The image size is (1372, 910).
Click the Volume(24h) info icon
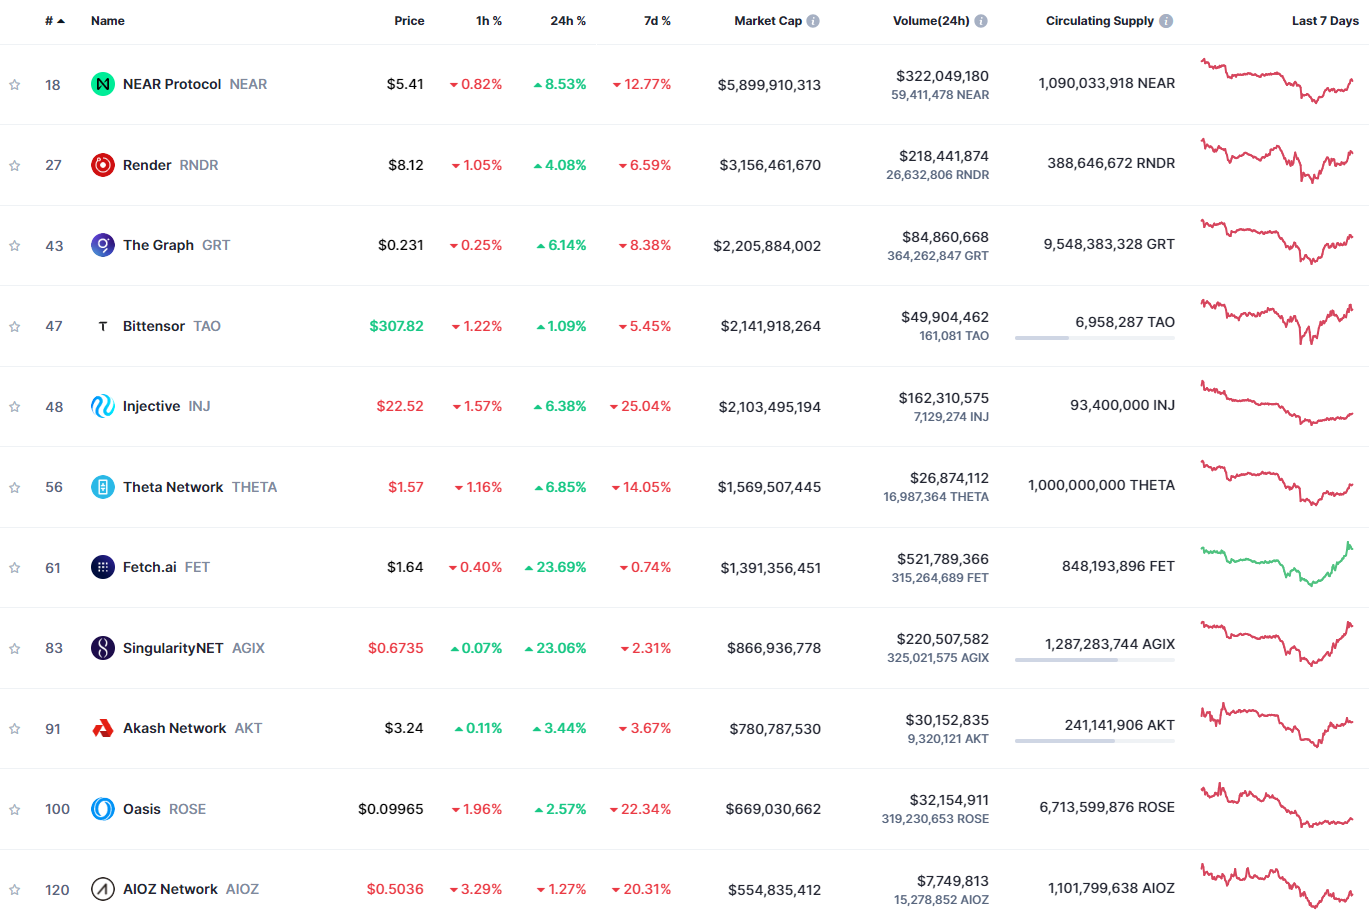tap(981, 21)
